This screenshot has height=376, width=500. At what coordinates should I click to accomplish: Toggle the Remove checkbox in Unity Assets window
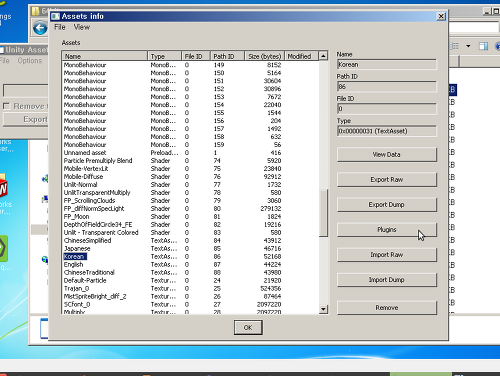pos(6,106)
